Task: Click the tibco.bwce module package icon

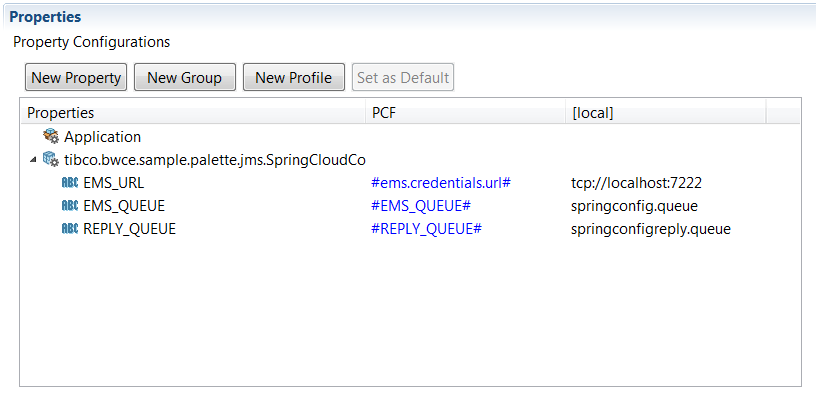Action: [51, 159]
